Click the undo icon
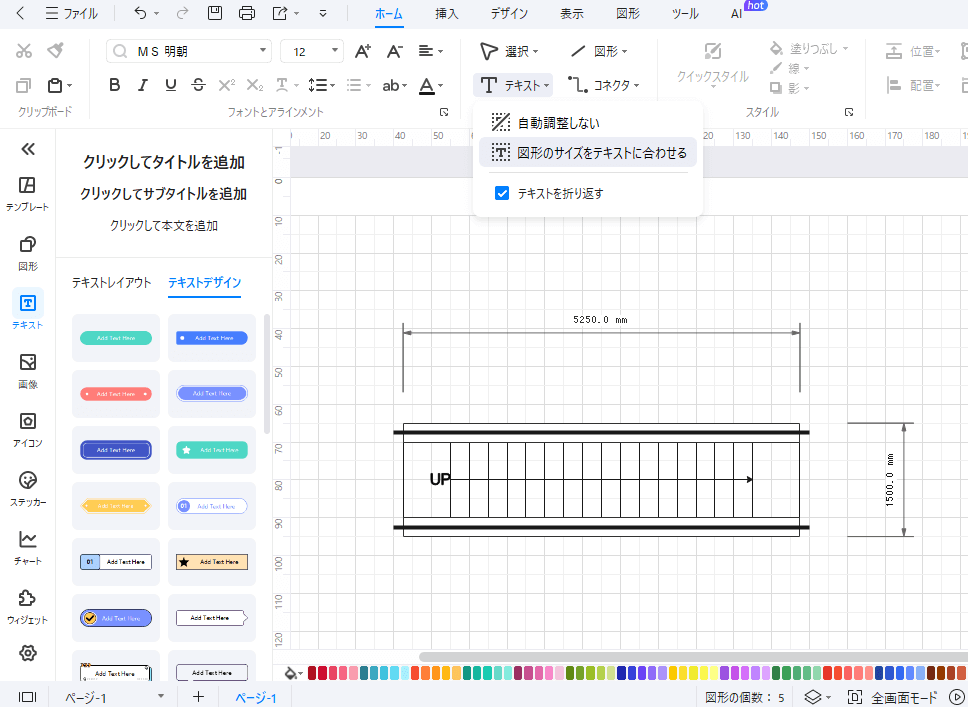Screen dimensions: 968x707 click(141, 13)
